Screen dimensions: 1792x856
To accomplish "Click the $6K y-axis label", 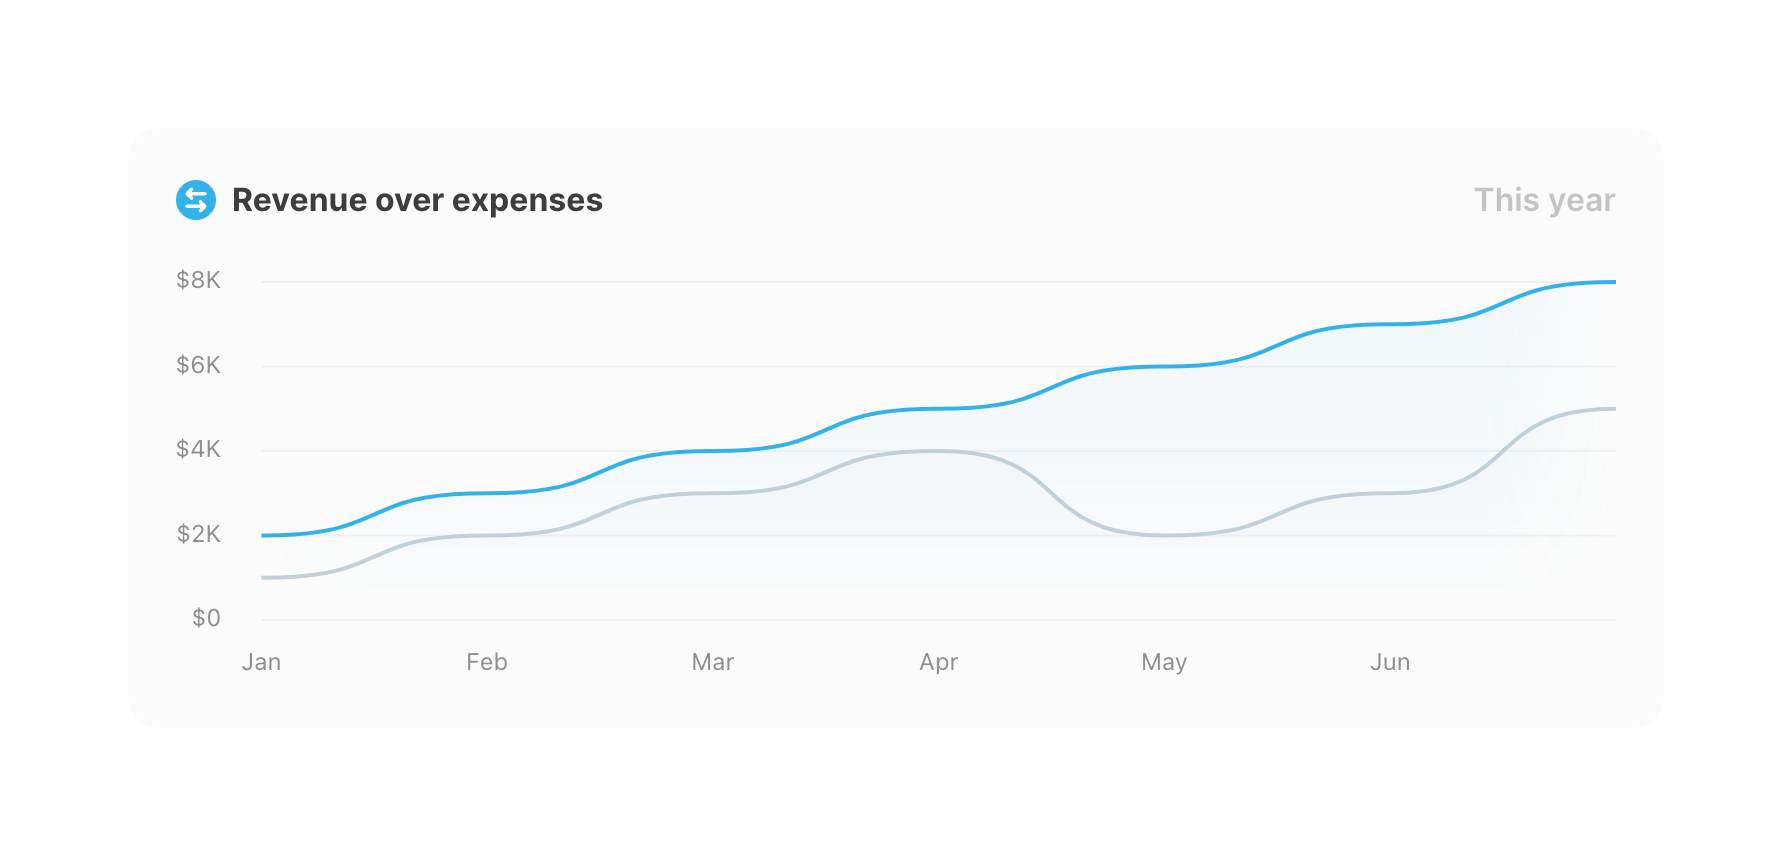I will pyautogui.click(x=198, y=365).
